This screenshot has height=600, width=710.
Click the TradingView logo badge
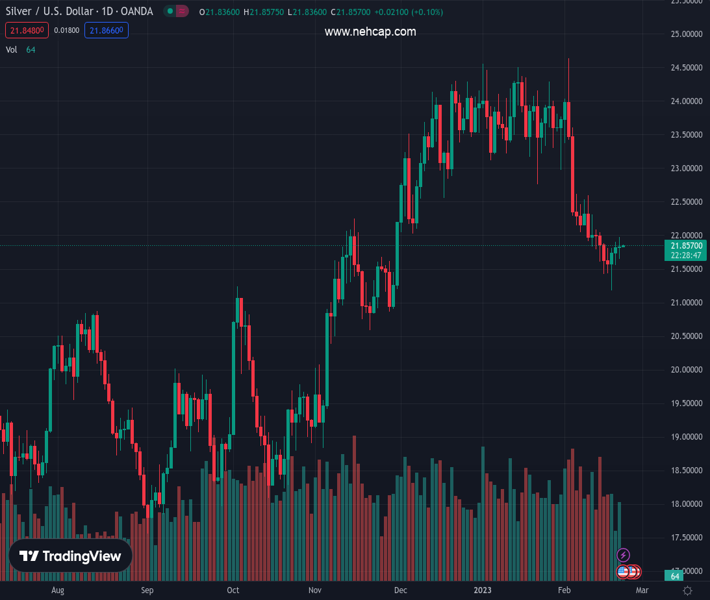pos(71,556)
